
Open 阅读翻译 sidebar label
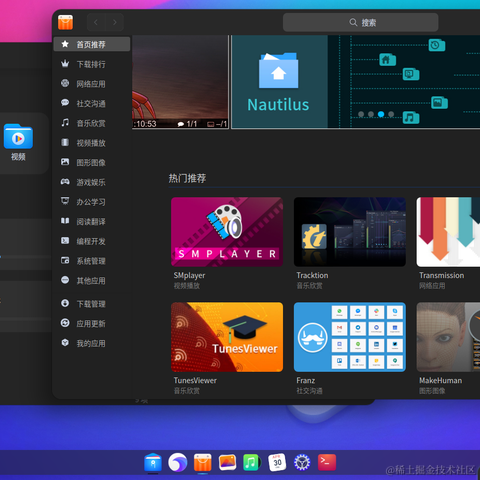click(x=91, y=221)
